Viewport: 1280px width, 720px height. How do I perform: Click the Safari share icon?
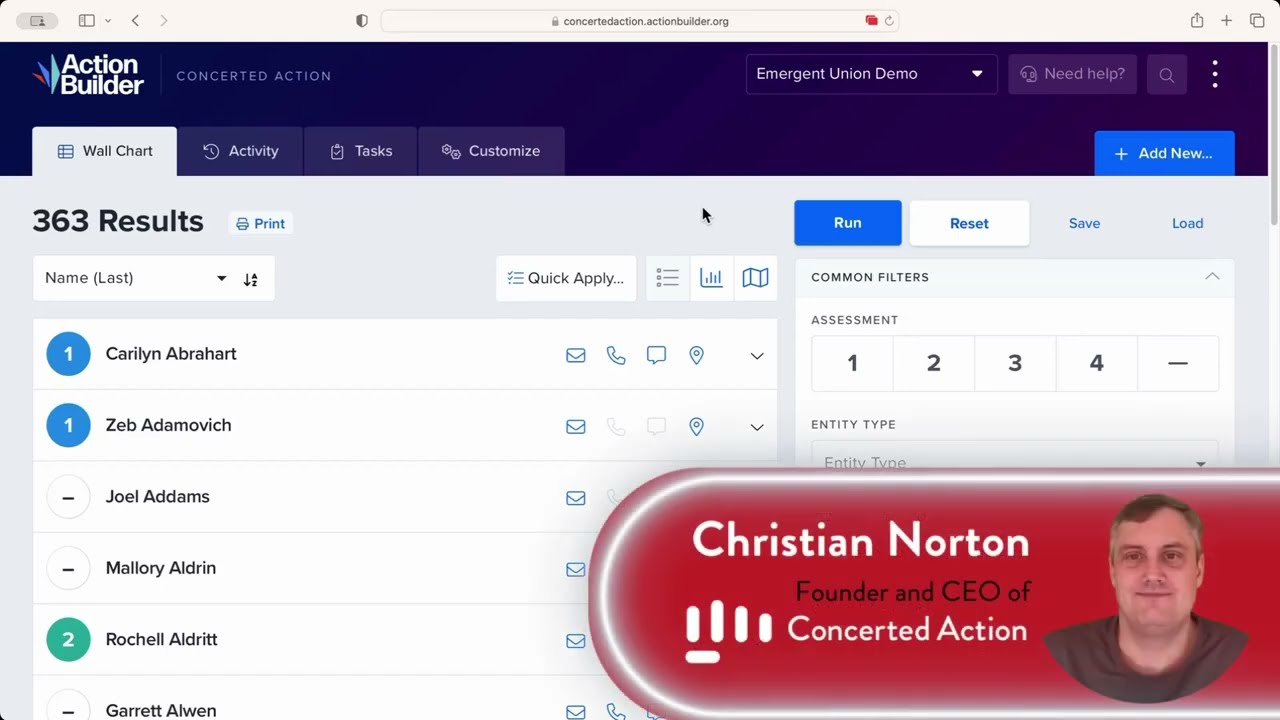[1197, 21]
